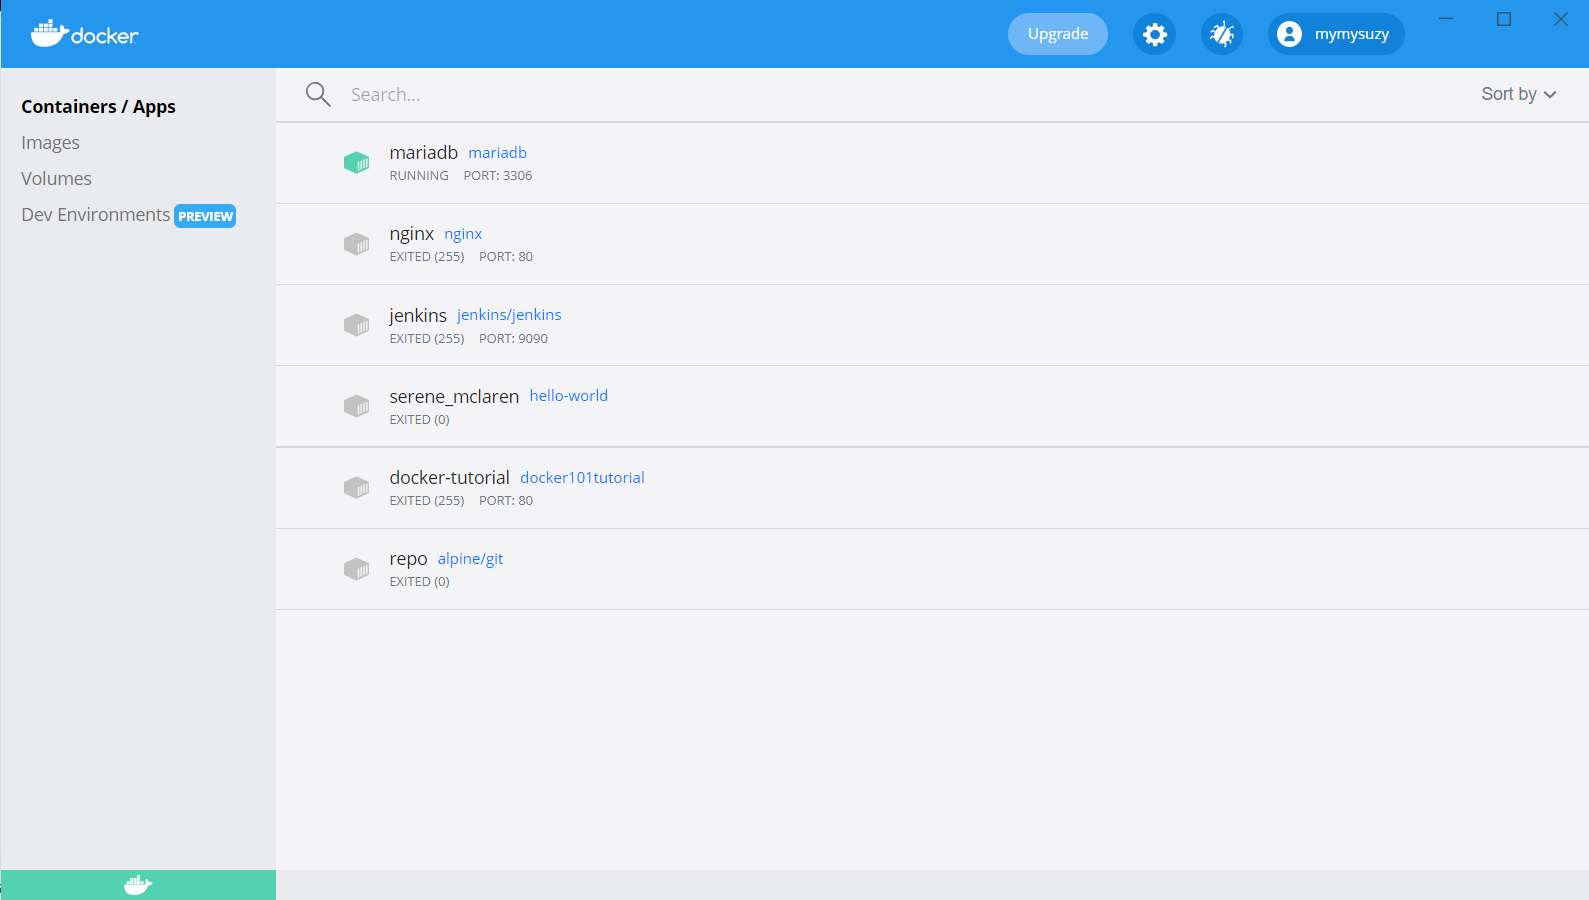The height and width of the screenshot is (900, 1589).
Task: Select the docker-tutorial container name
Action: [x=449, y=477]
